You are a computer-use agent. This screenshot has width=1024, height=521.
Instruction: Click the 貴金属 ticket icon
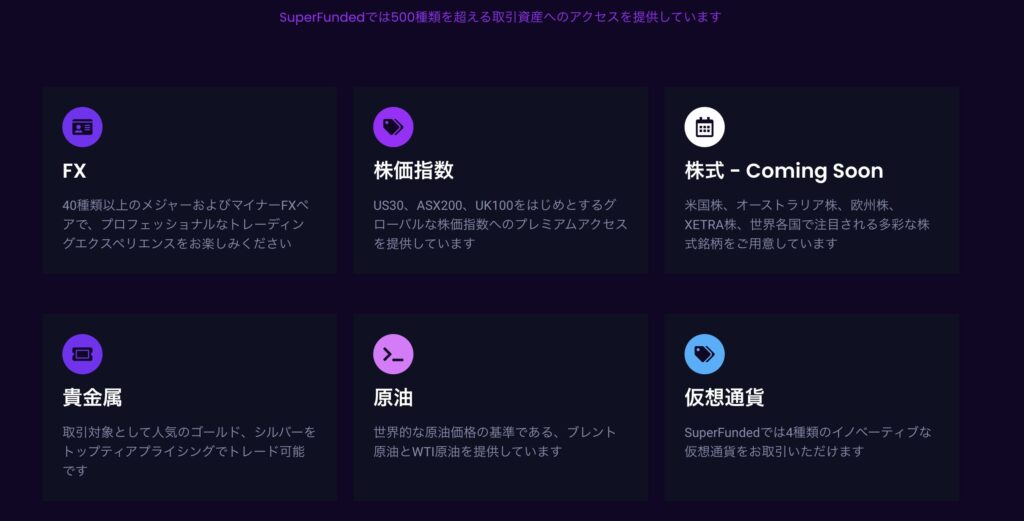point(82,354)
